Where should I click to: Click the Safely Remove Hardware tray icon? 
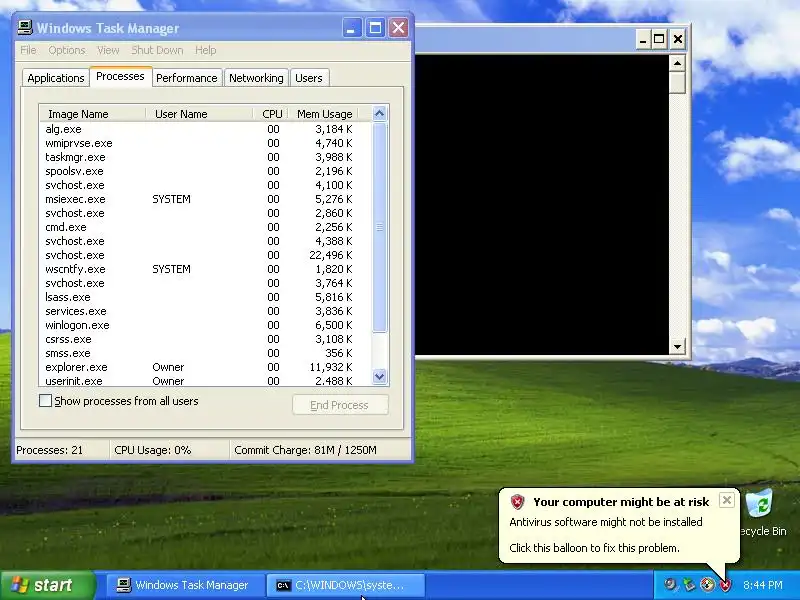tap(689, 585)
